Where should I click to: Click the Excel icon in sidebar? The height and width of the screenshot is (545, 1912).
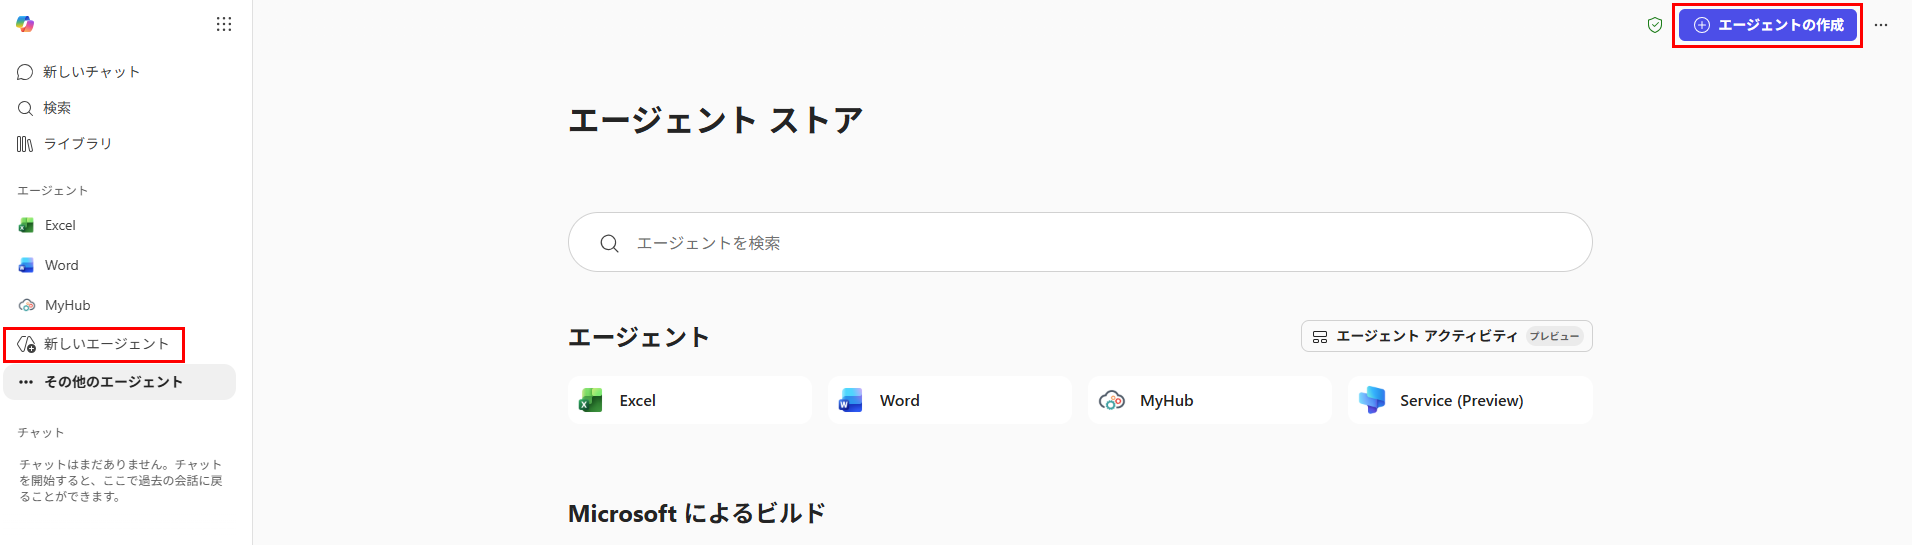(26, 225)
